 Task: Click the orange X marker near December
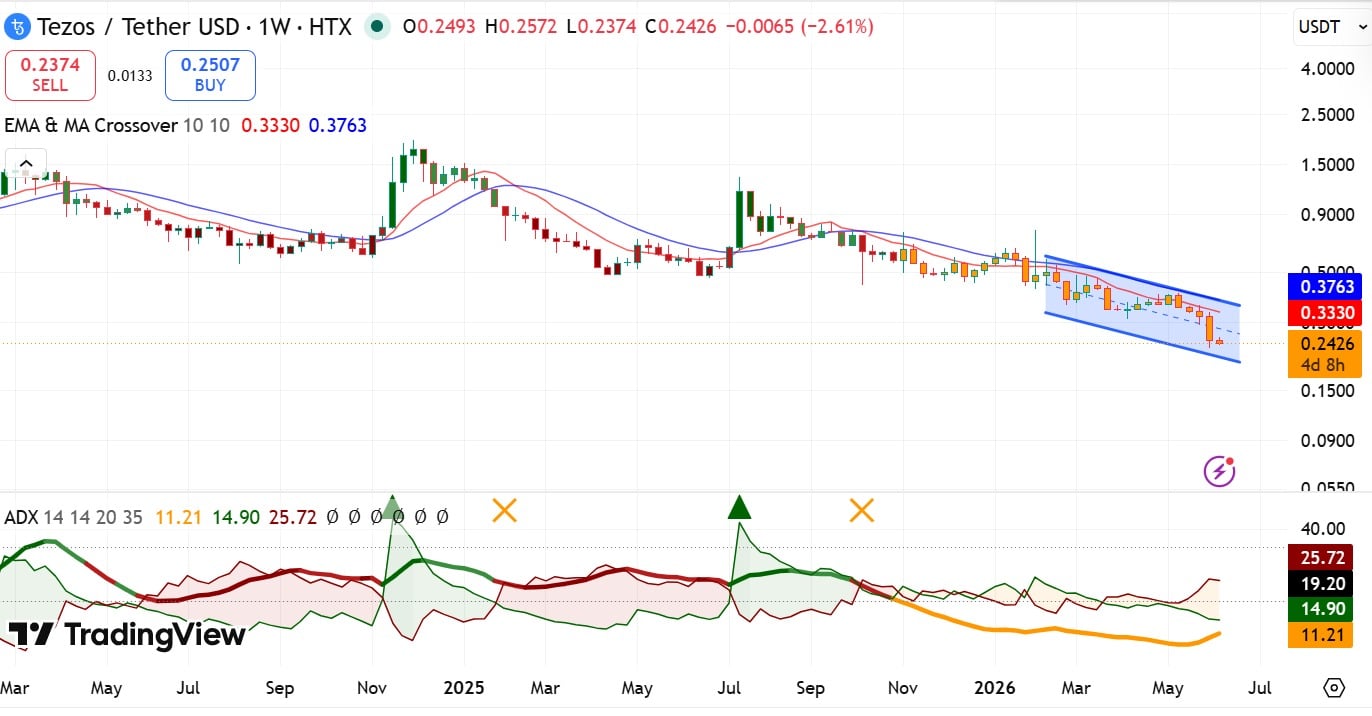(504, 511)
